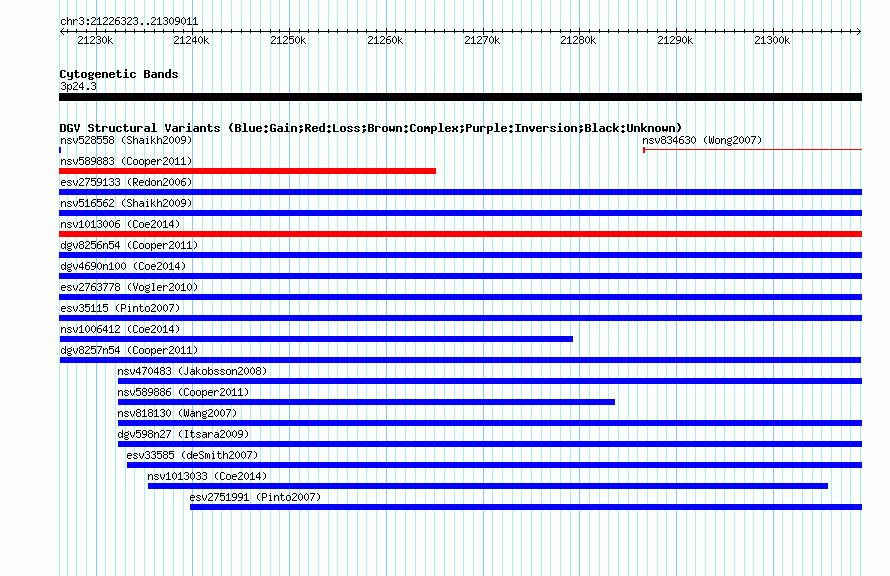Select dgv8256n54 (Cooper2011) label
Image resolution: width=890 pixels, height=576 pixels.
[x=129, y=245]
